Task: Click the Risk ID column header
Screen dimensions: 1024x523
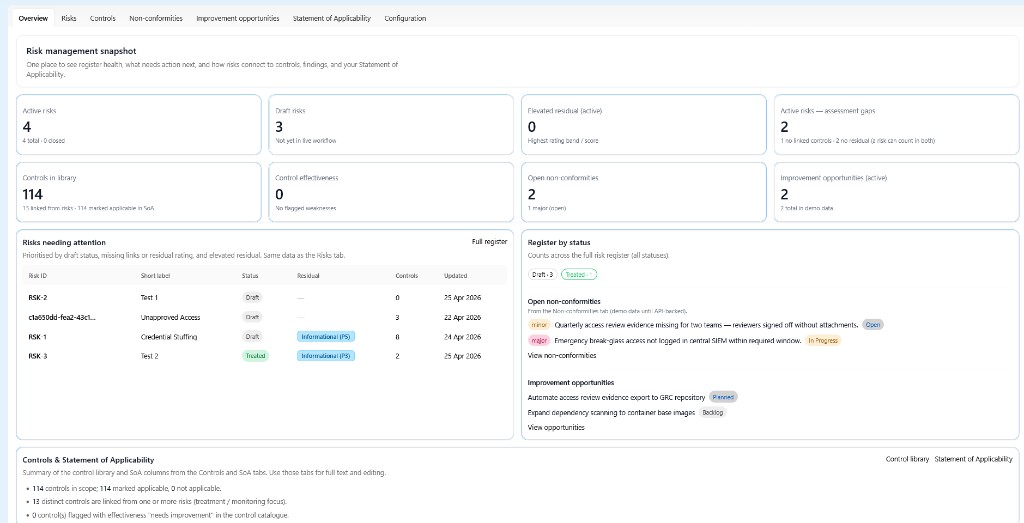Action: pyautogui.click(x=37, y=276)
